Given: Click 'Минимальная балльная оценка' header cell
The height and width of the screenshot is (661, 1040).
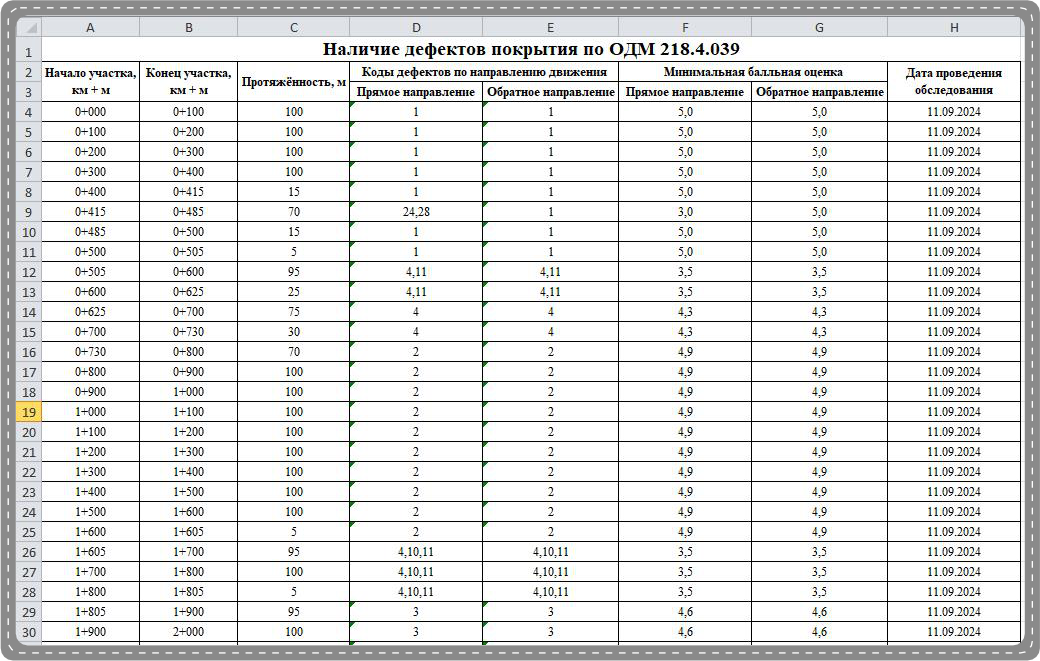Looking at the screenshot, I should 753,72.
